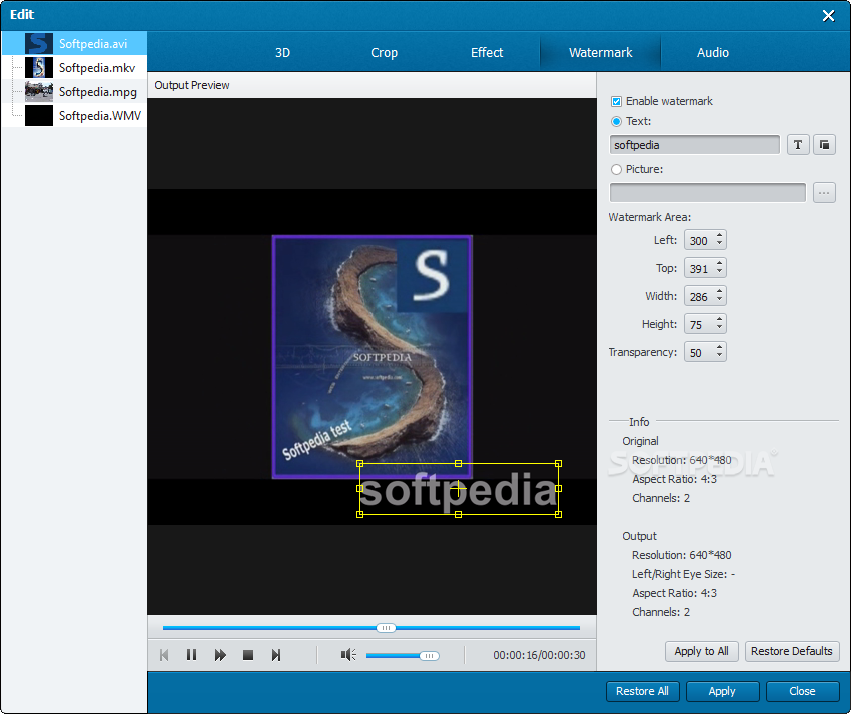Click the top-left watermark resize handle
The image size is (851, 714).
359,464
